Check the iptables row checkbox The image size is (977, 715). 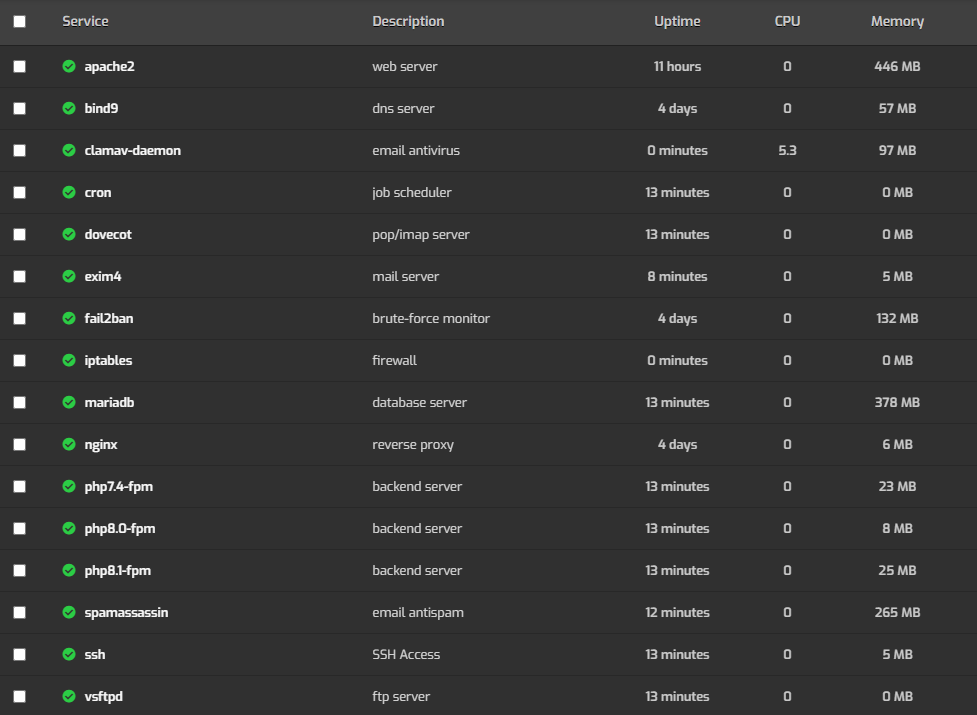click(19, 361)
